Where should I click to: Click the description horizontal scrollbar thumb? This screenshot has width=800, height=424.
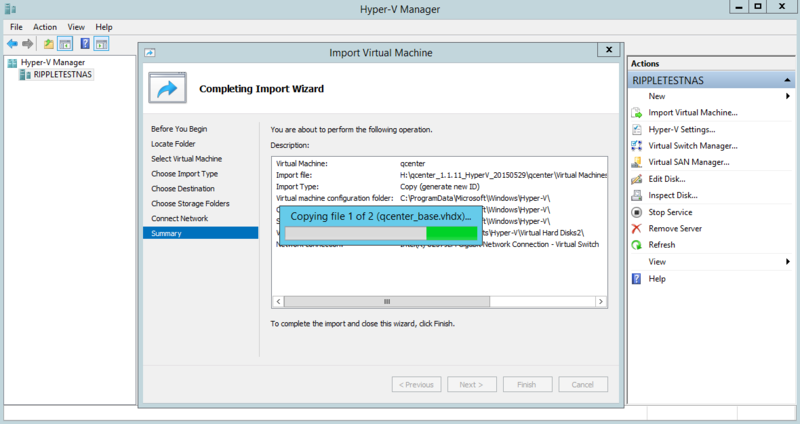pos(387,302)
